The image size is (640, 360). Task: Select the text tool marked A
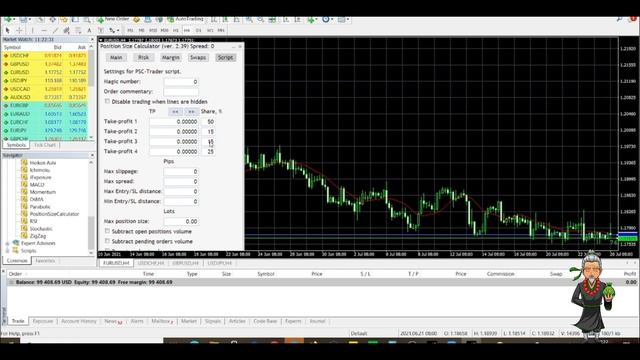point(89,30)
